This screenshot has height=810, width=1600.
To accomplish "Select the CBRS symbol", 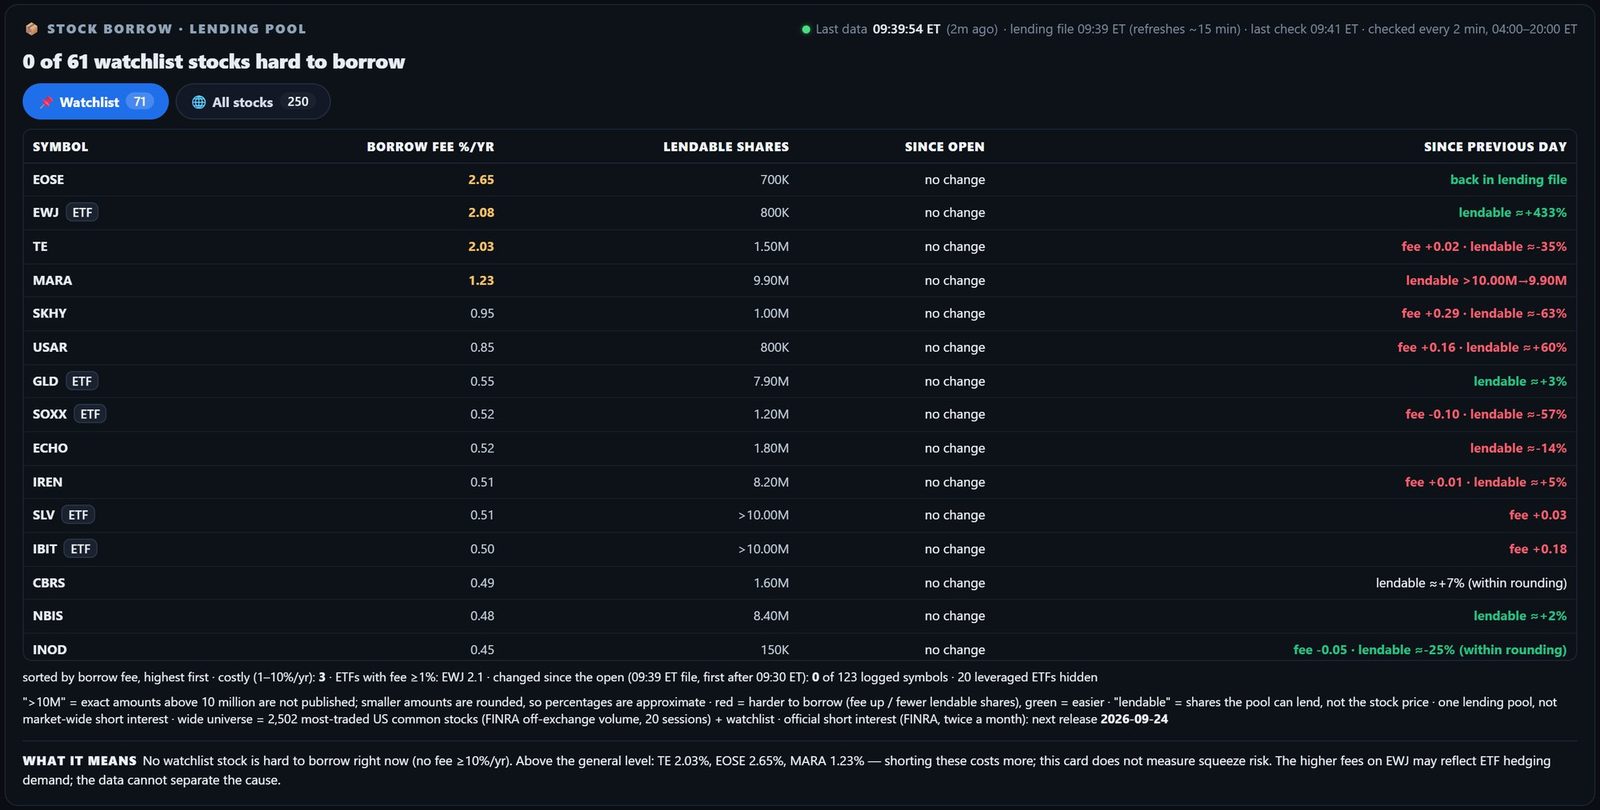I will click(48, 583).
